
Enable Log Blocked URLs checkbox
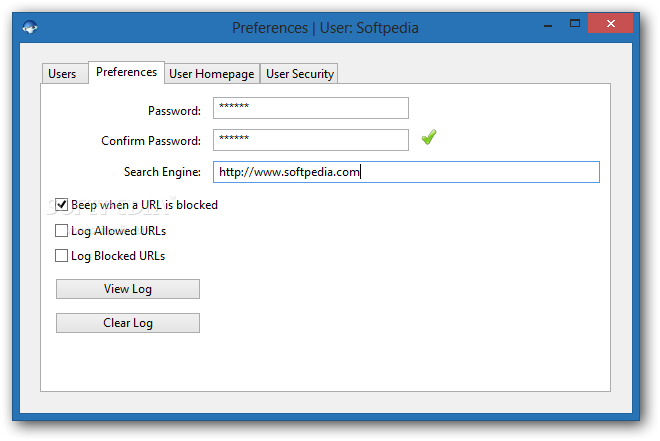pos(61,255)
